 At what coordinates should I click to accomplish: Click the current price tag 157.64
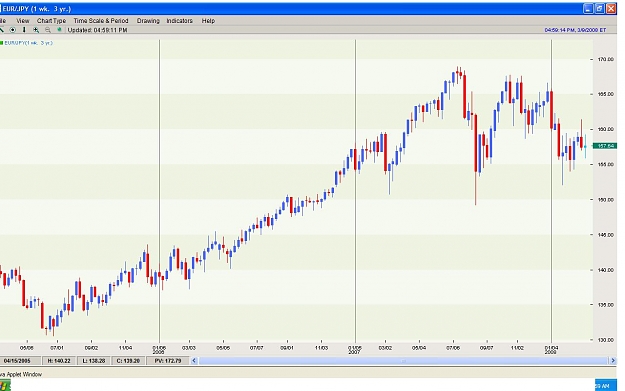pyautogui.click(x=605, y=146)
